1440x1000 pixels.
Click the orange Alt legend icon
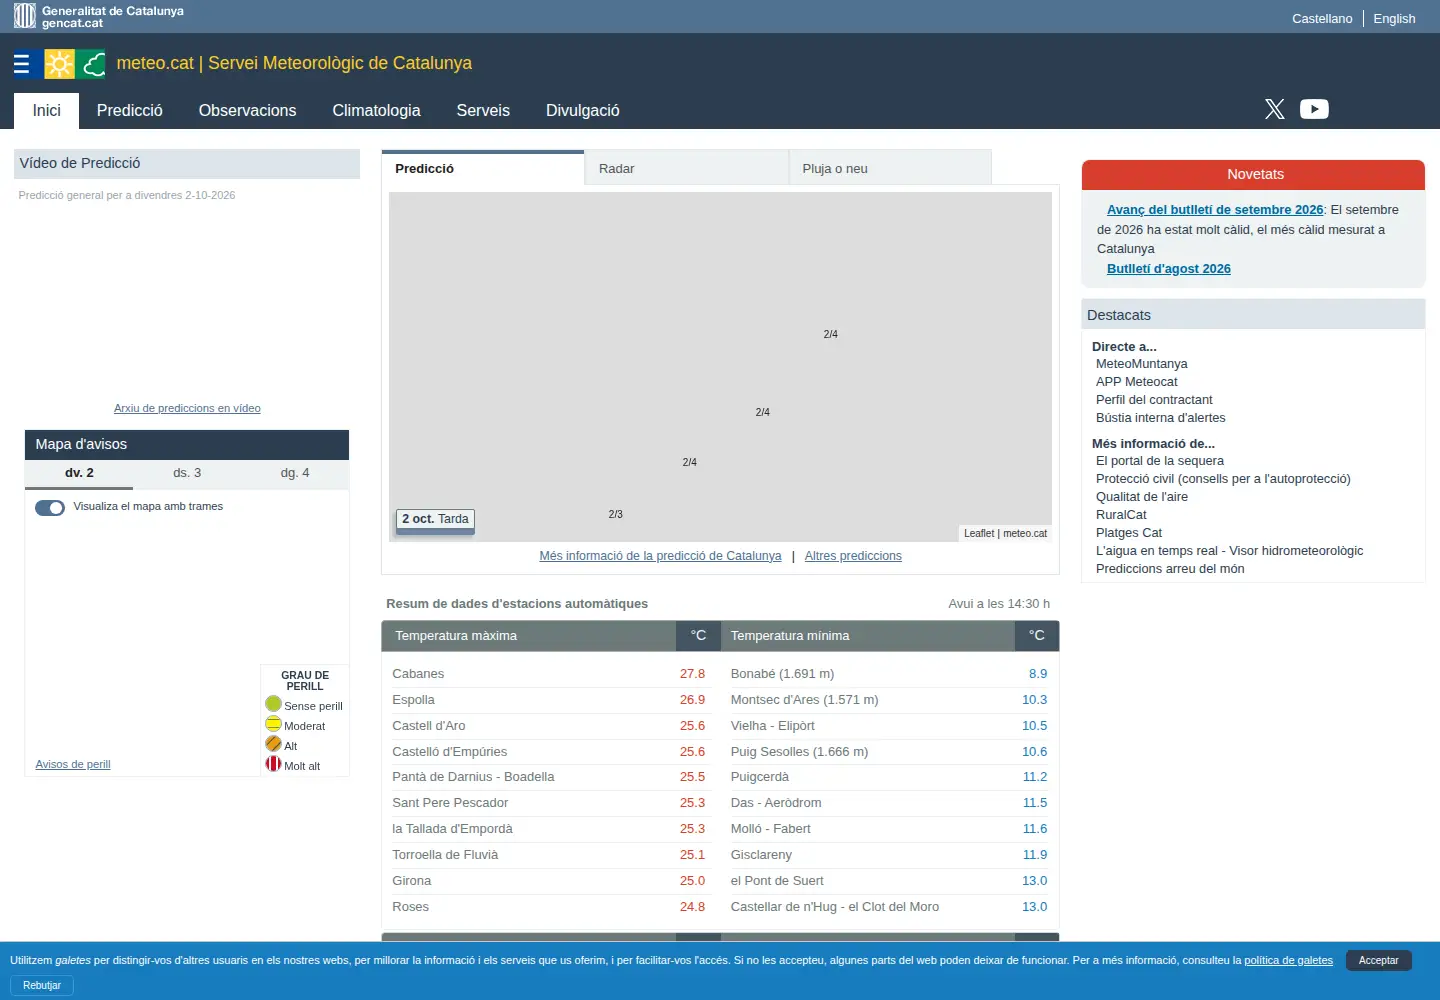[x=273, y=744]
